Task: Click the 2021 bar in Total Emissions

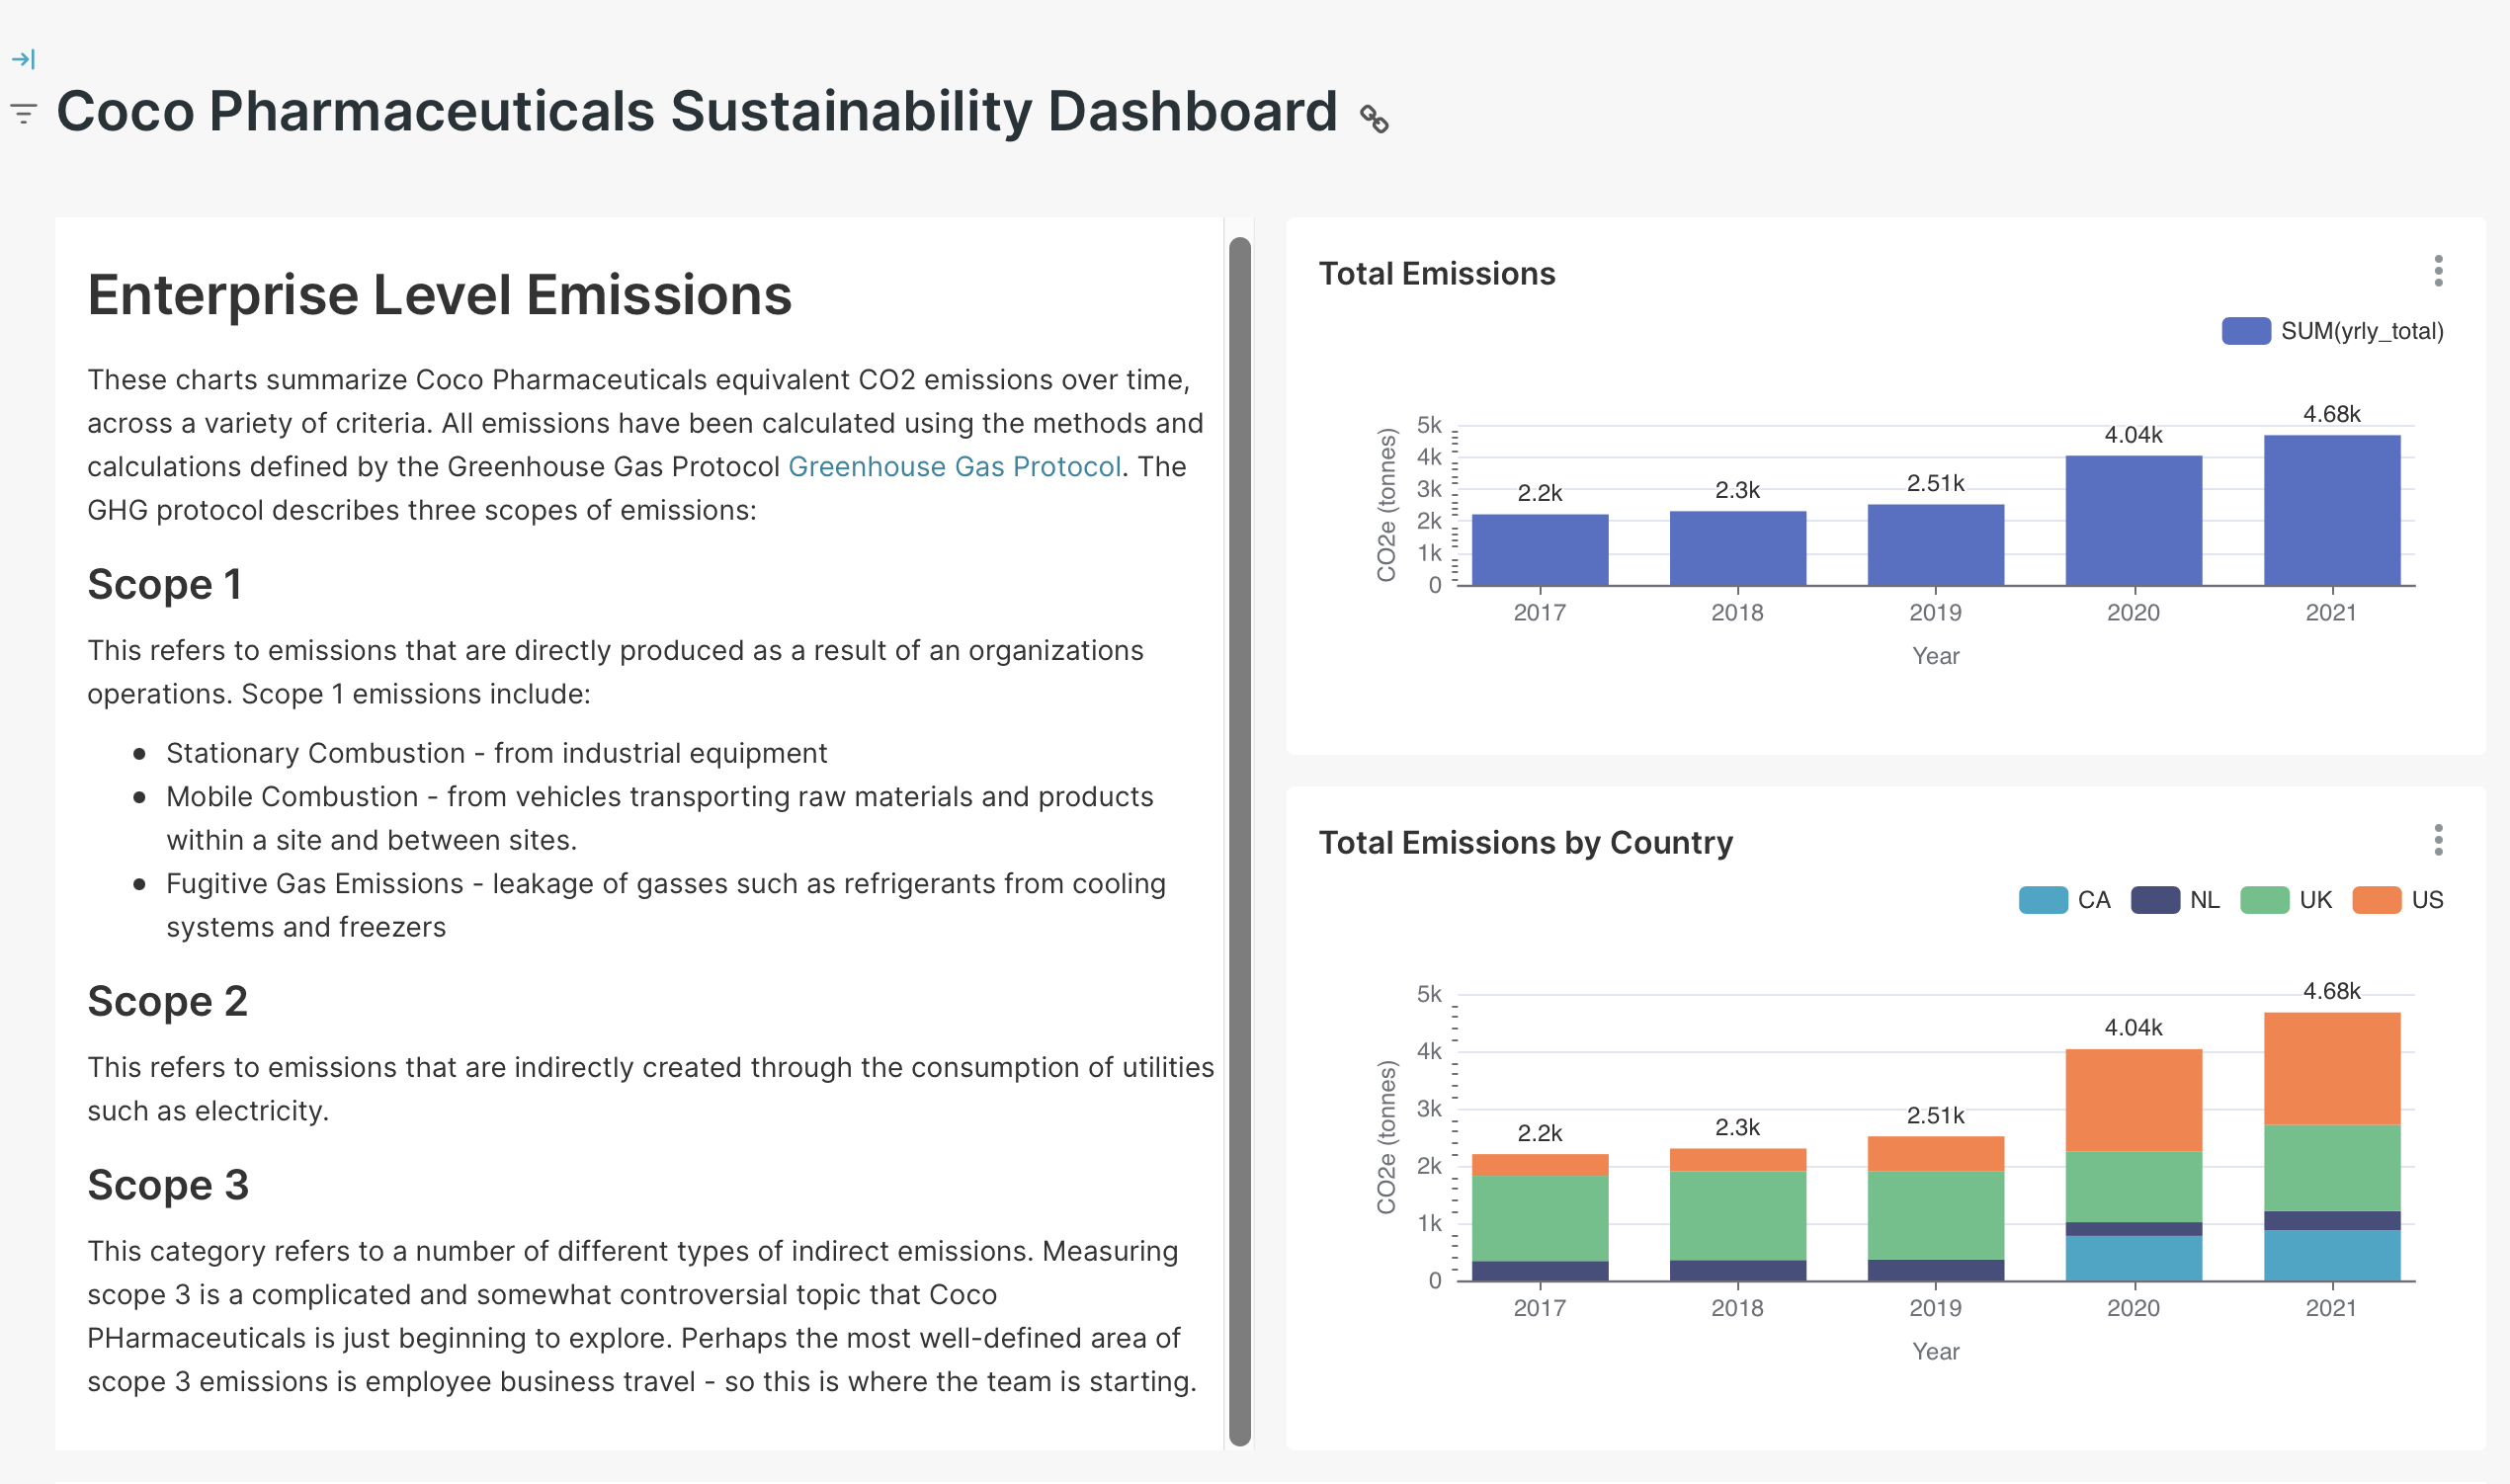Action: [x=2332, y=510]
